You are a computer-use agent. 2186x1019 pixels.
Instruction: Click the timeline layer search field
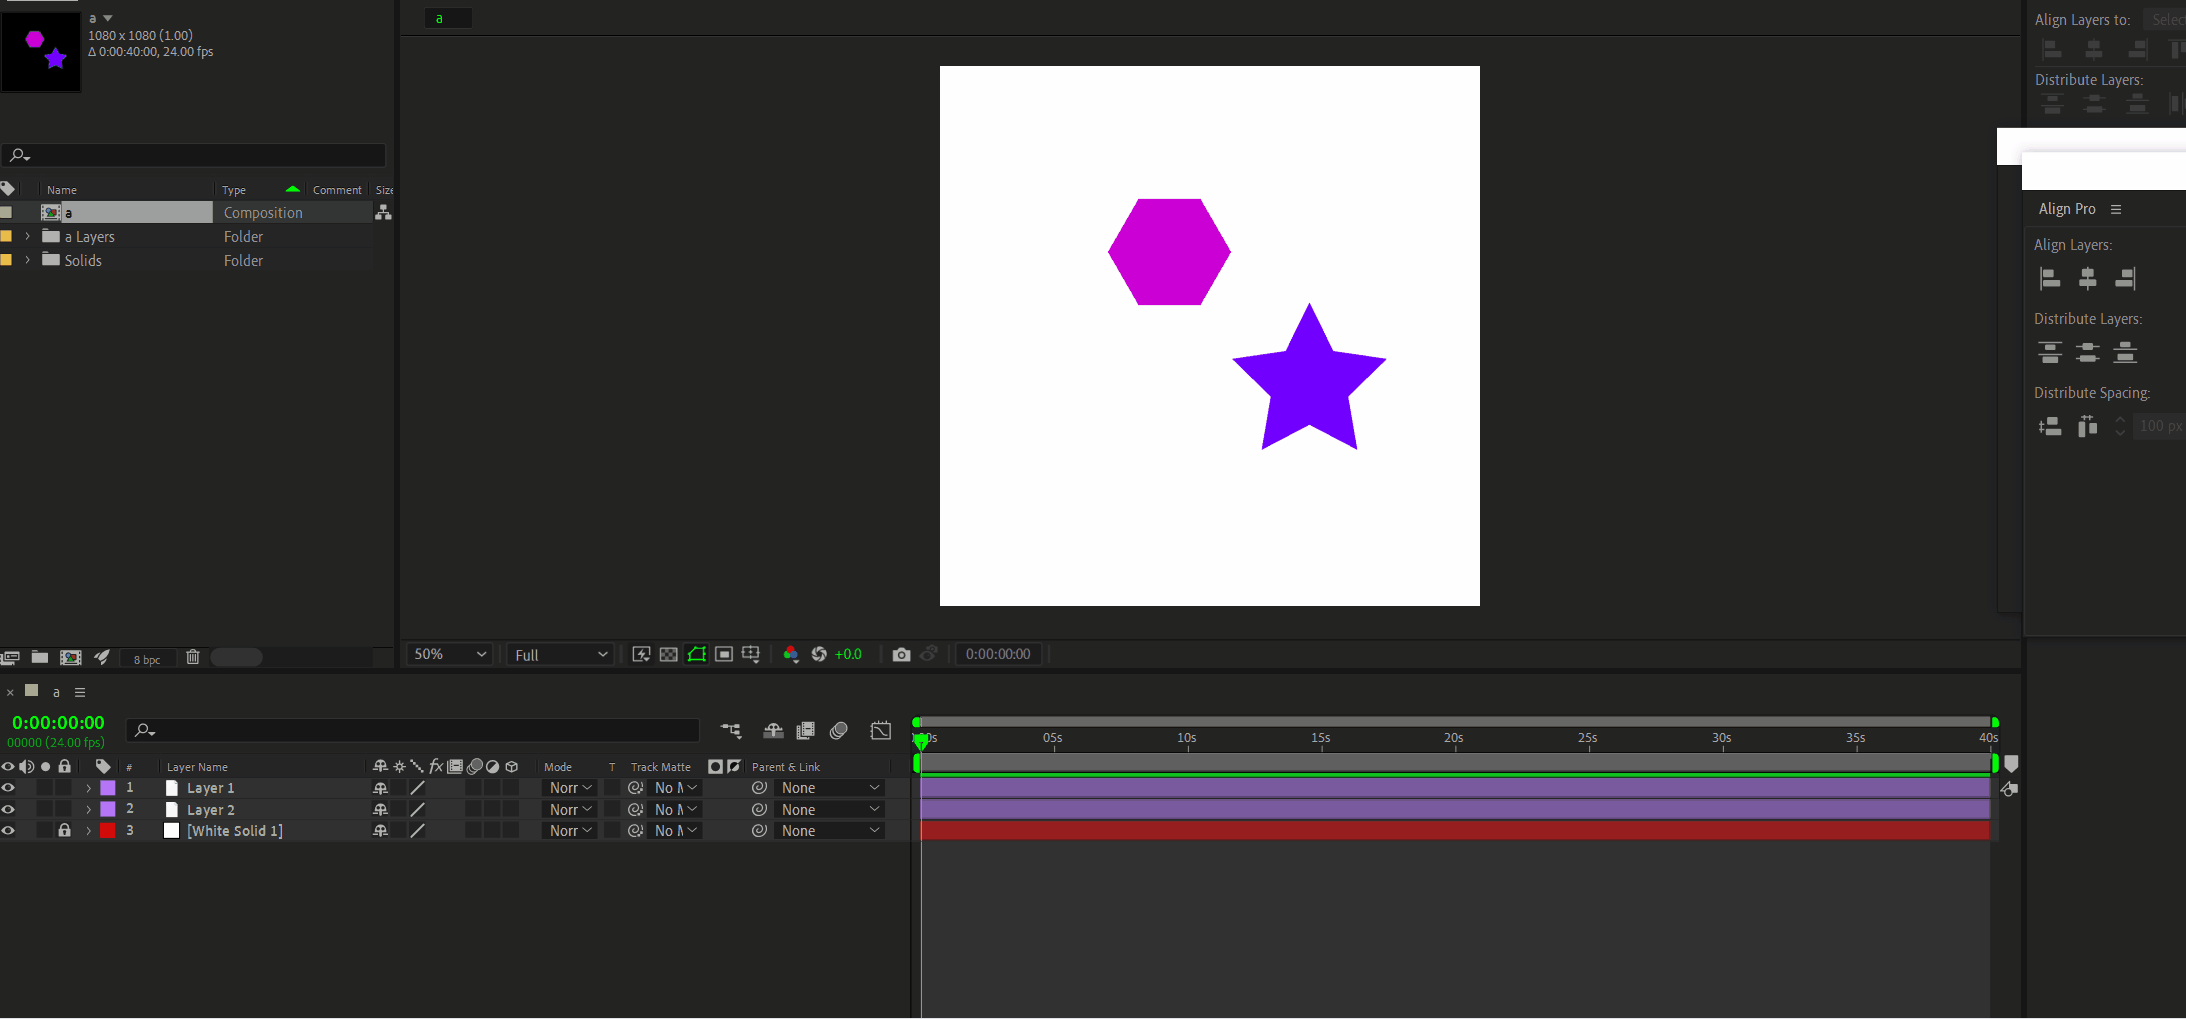pos(412,730)
